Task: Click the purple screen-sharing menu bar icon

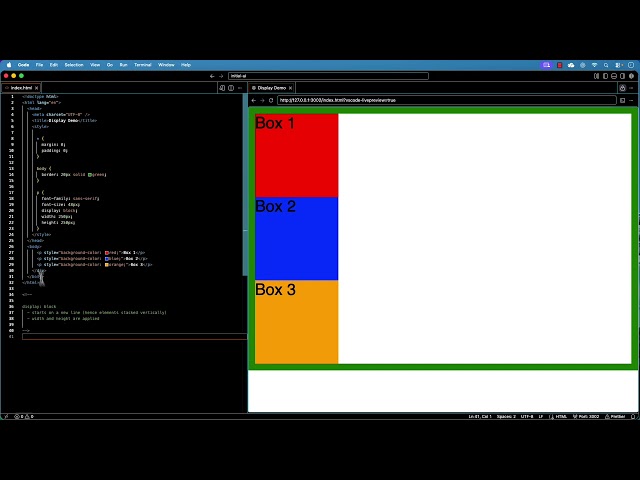Action: (x=547, y=65)
